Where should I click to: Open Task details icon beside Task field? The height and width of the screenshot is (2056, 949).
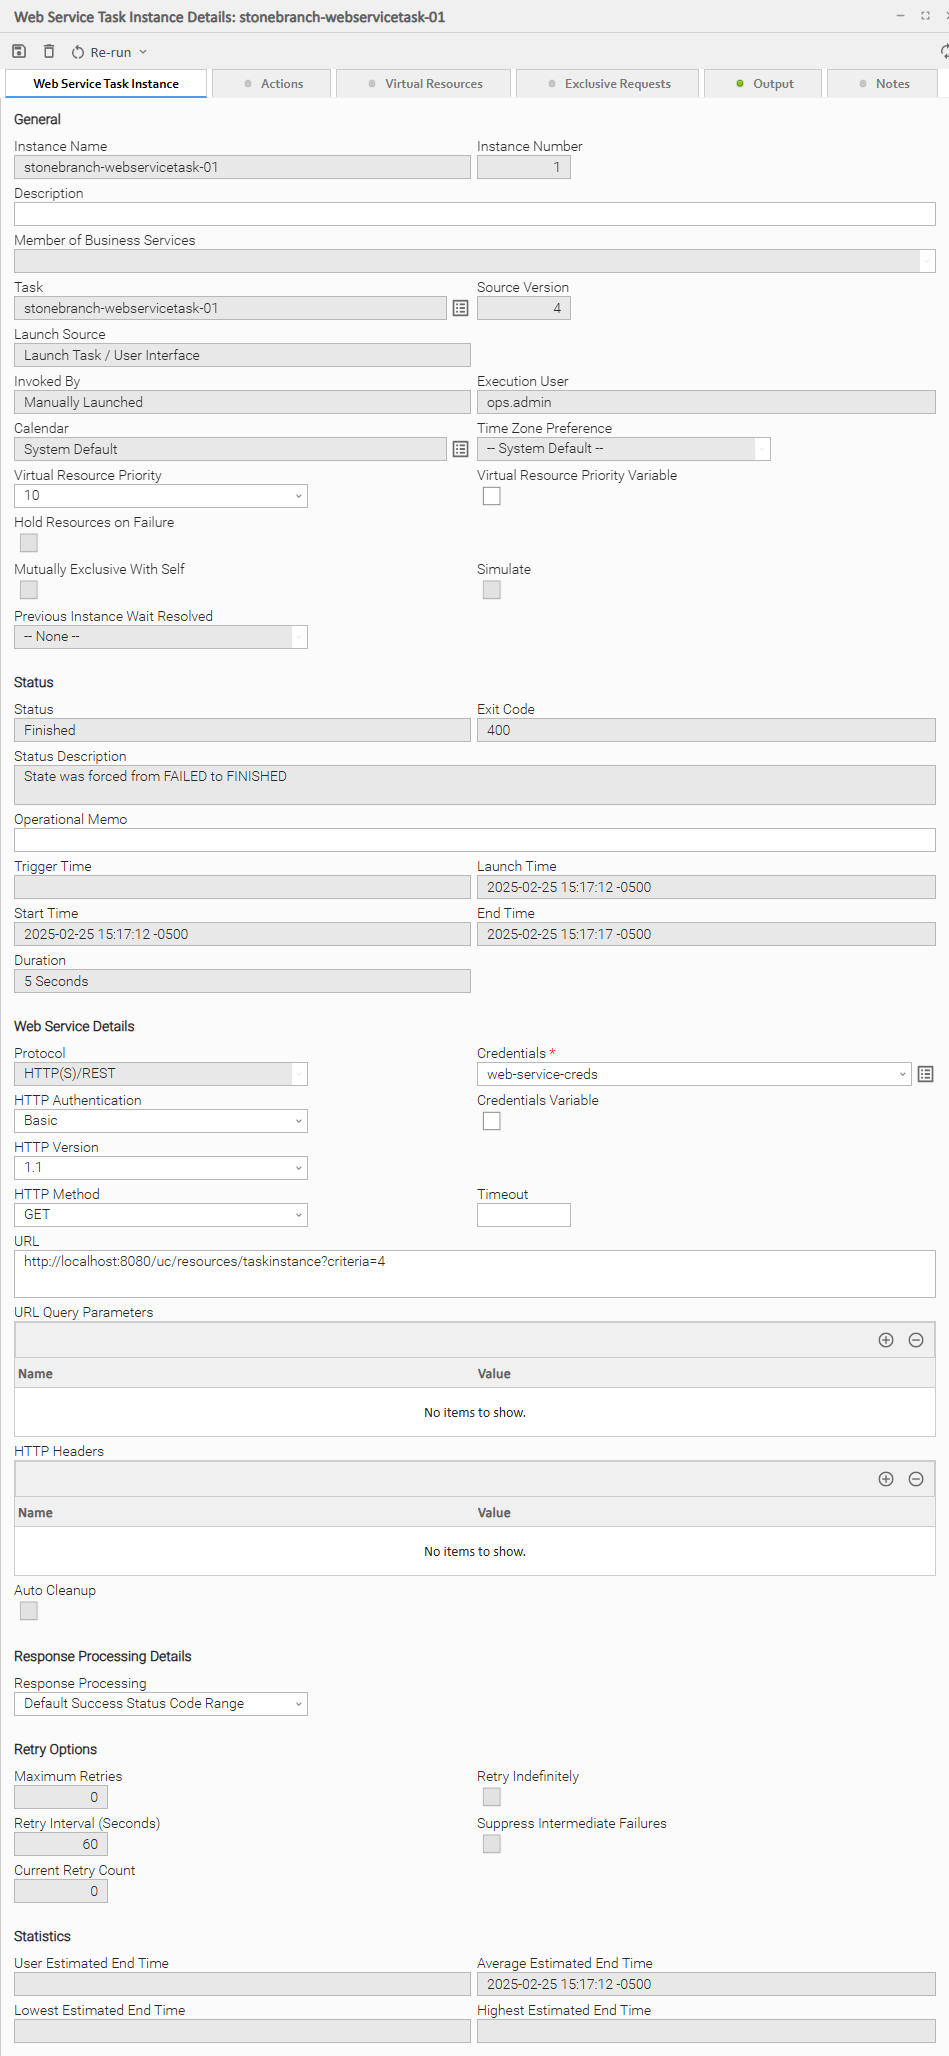click(460, 308)
